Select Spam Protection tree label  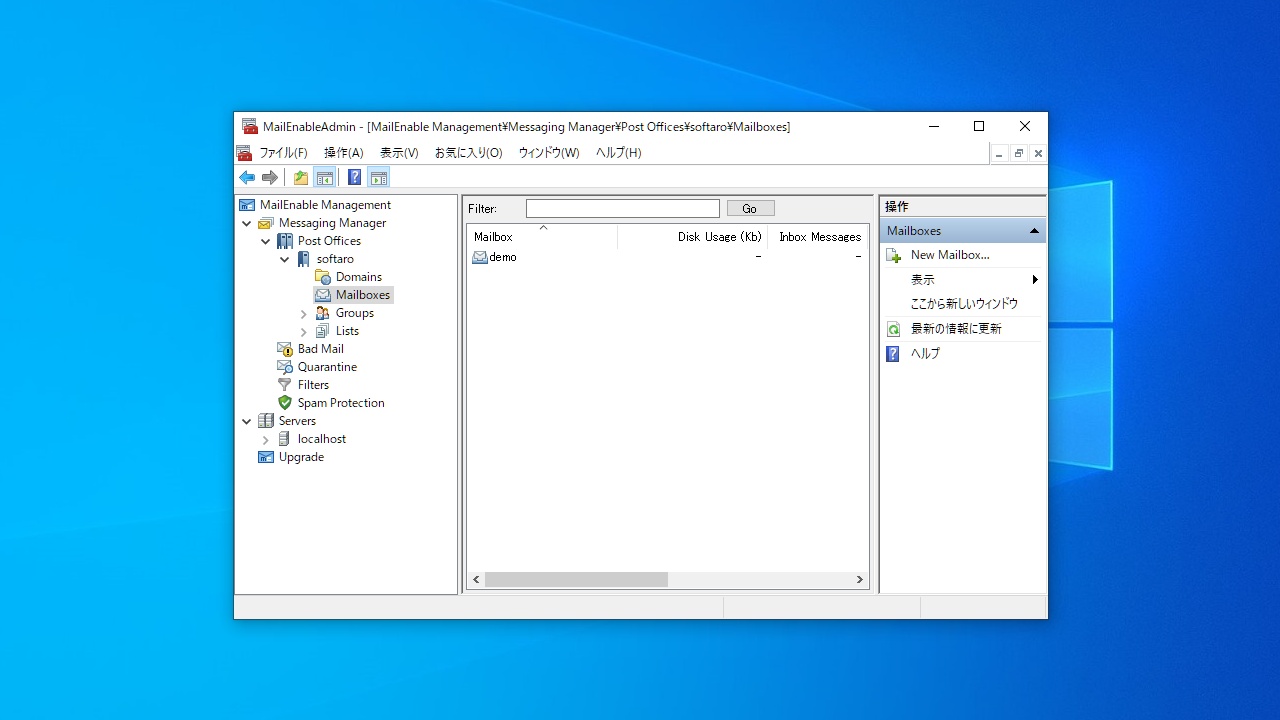341,403
